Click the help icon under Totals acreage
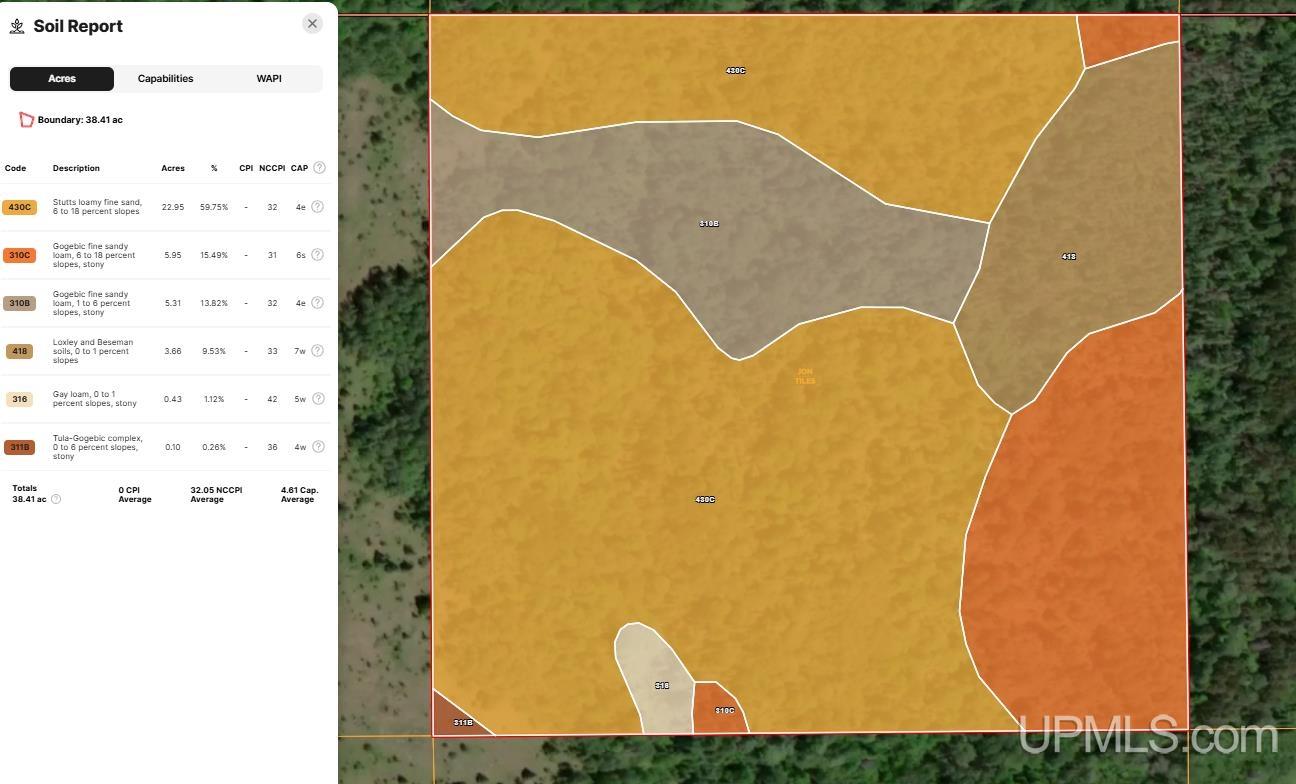1296x784 pixels. pyautogui.click(x=56, y=499)
